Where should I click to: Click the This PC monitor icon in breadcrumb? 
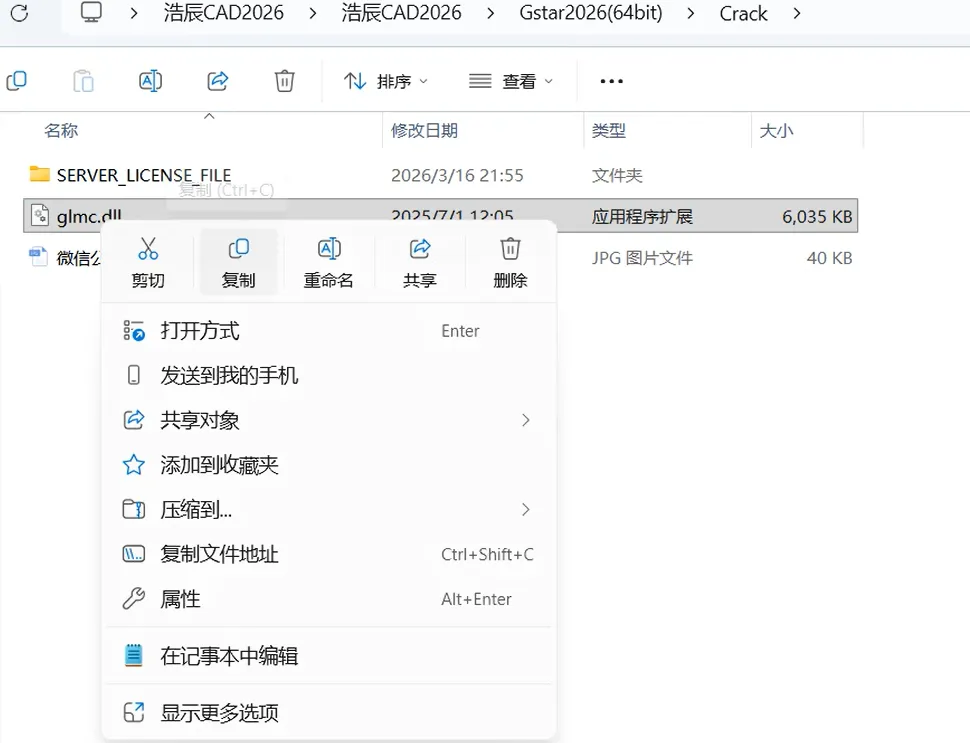click(x=91, y=12)
